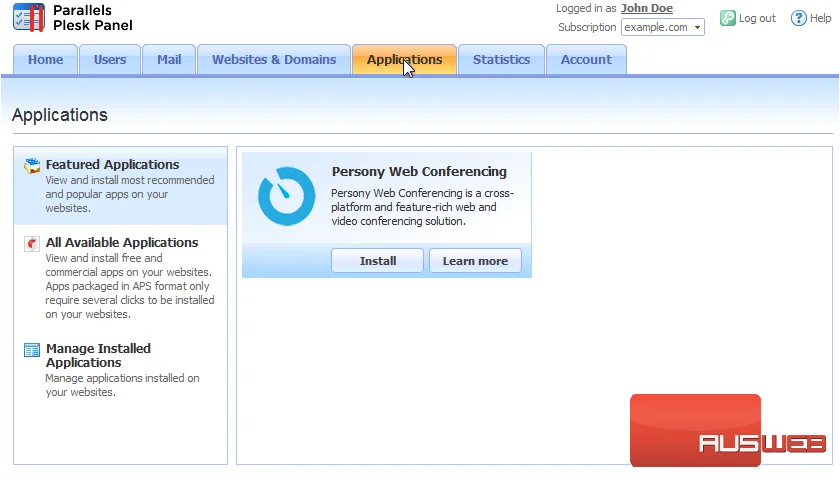Click the Manage Installed Applications list icon

(32, 350)
